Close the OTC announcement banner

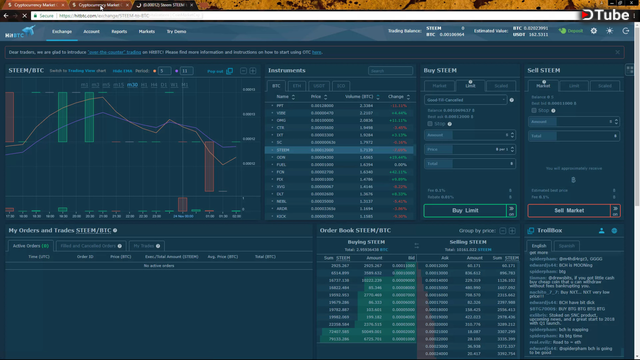pyautogui.click(x=617, y=52)
